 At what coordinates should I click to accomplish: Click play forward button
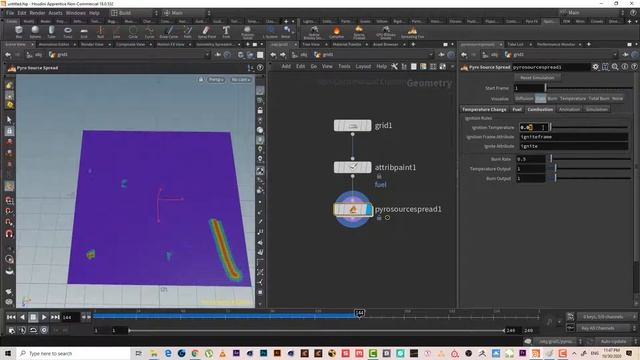click(x=44, y=317)
